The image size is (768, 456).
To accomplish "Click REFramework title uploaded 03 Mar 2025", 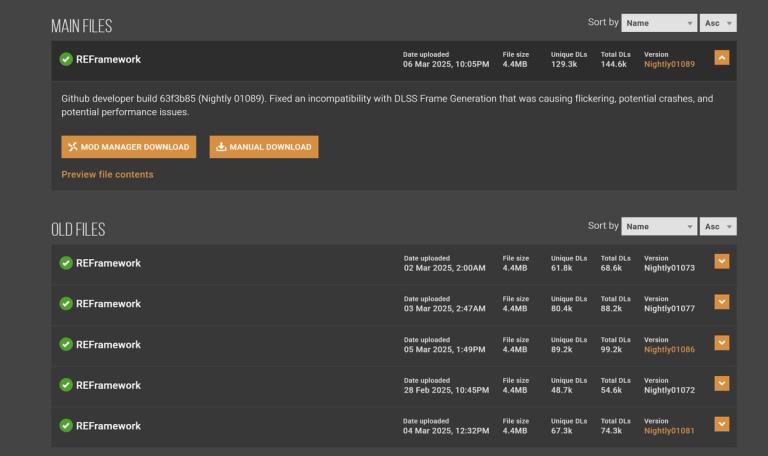I will pyautogui.click(x=108, y=304).
